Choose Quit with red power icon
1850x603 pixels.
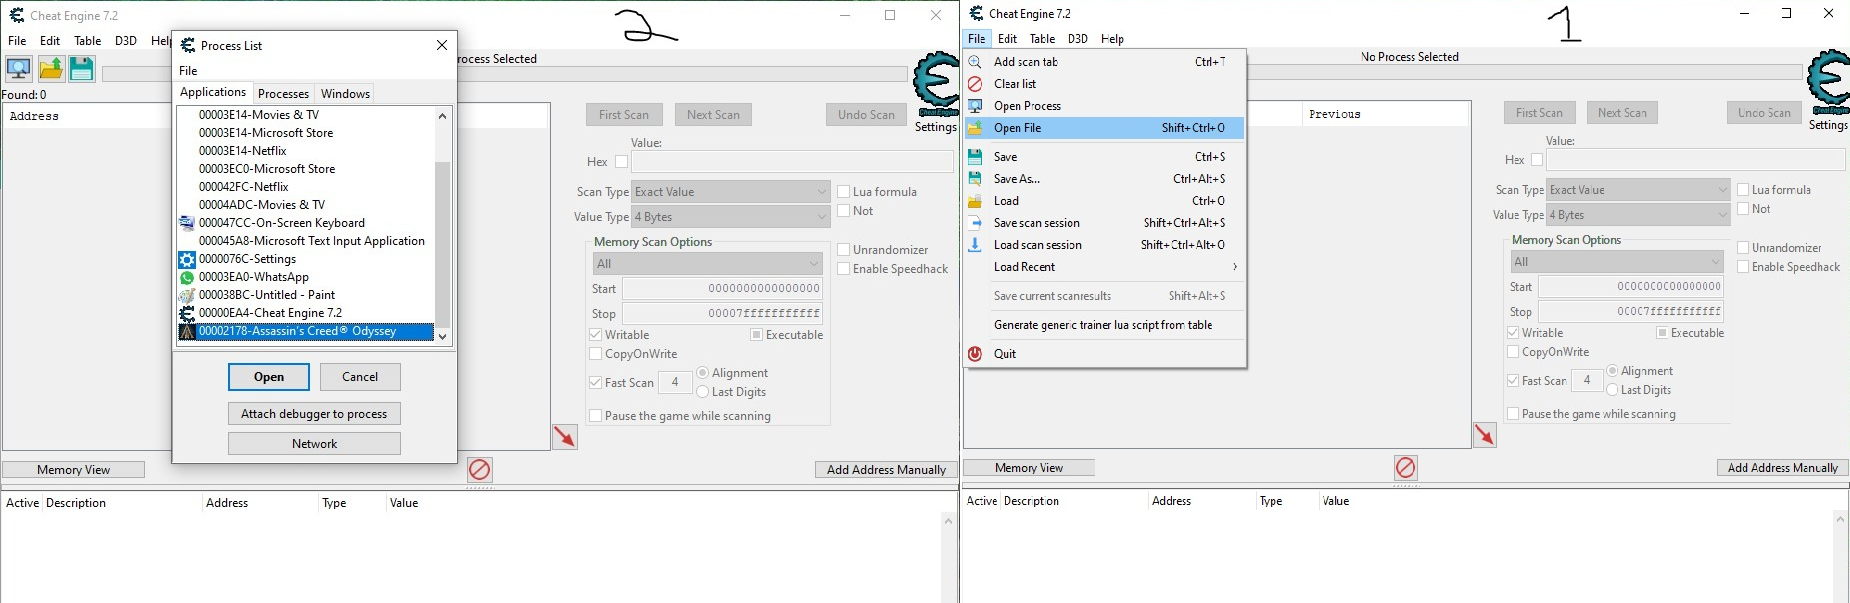click(x=1005, y=354)
